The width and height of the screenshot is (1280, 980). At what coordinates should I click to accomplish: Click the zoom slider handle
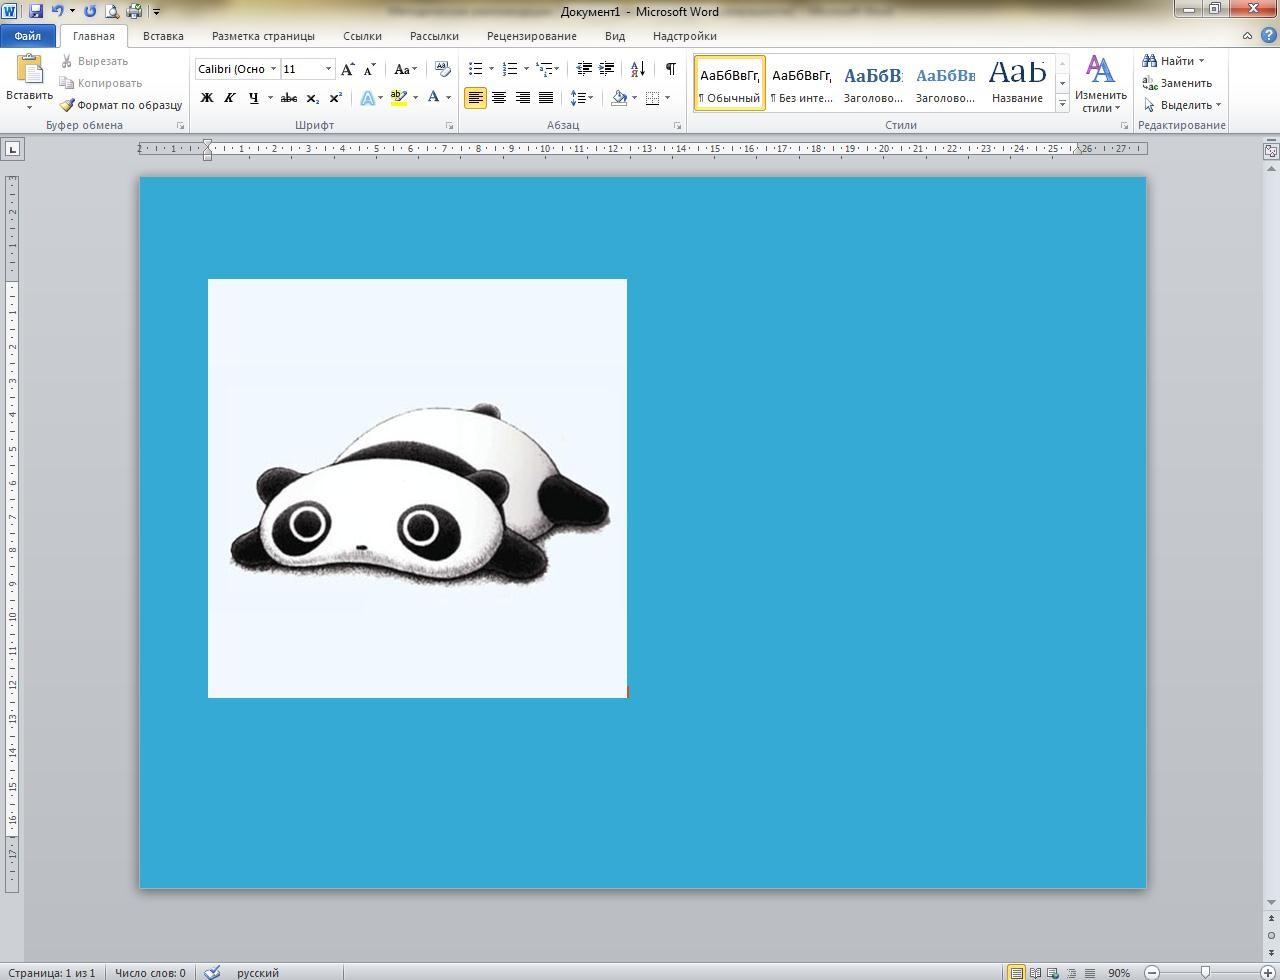[x=1205, y=972]
